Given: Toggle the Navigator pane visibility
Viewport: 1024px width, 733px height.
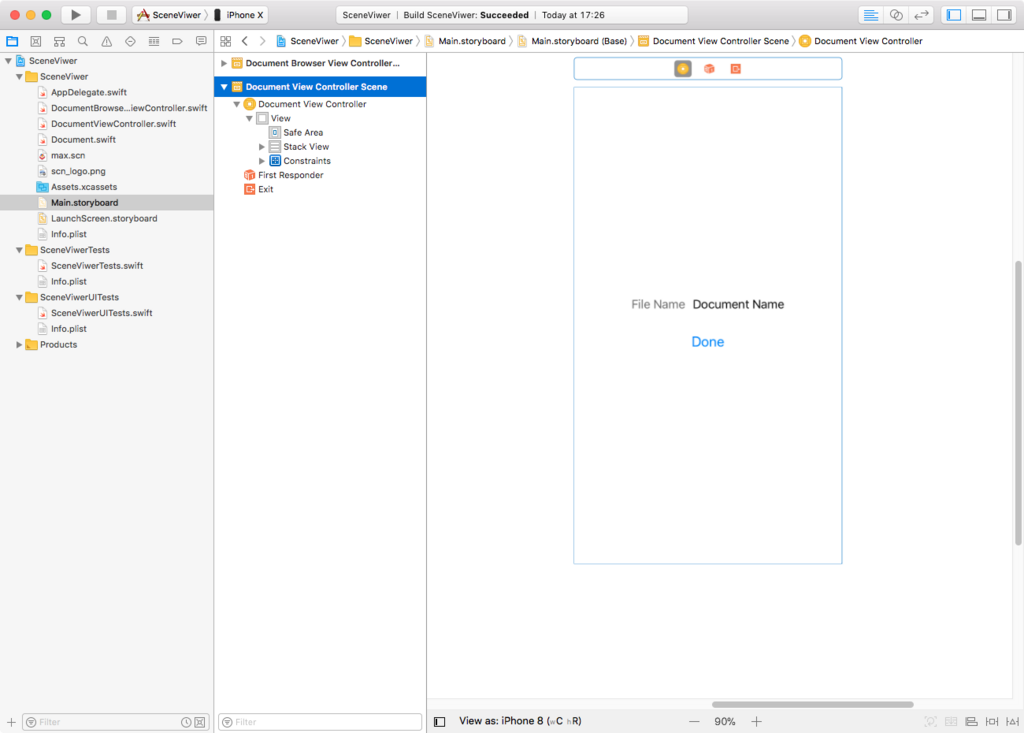Looking at the screenshot, I should point(954,14).
